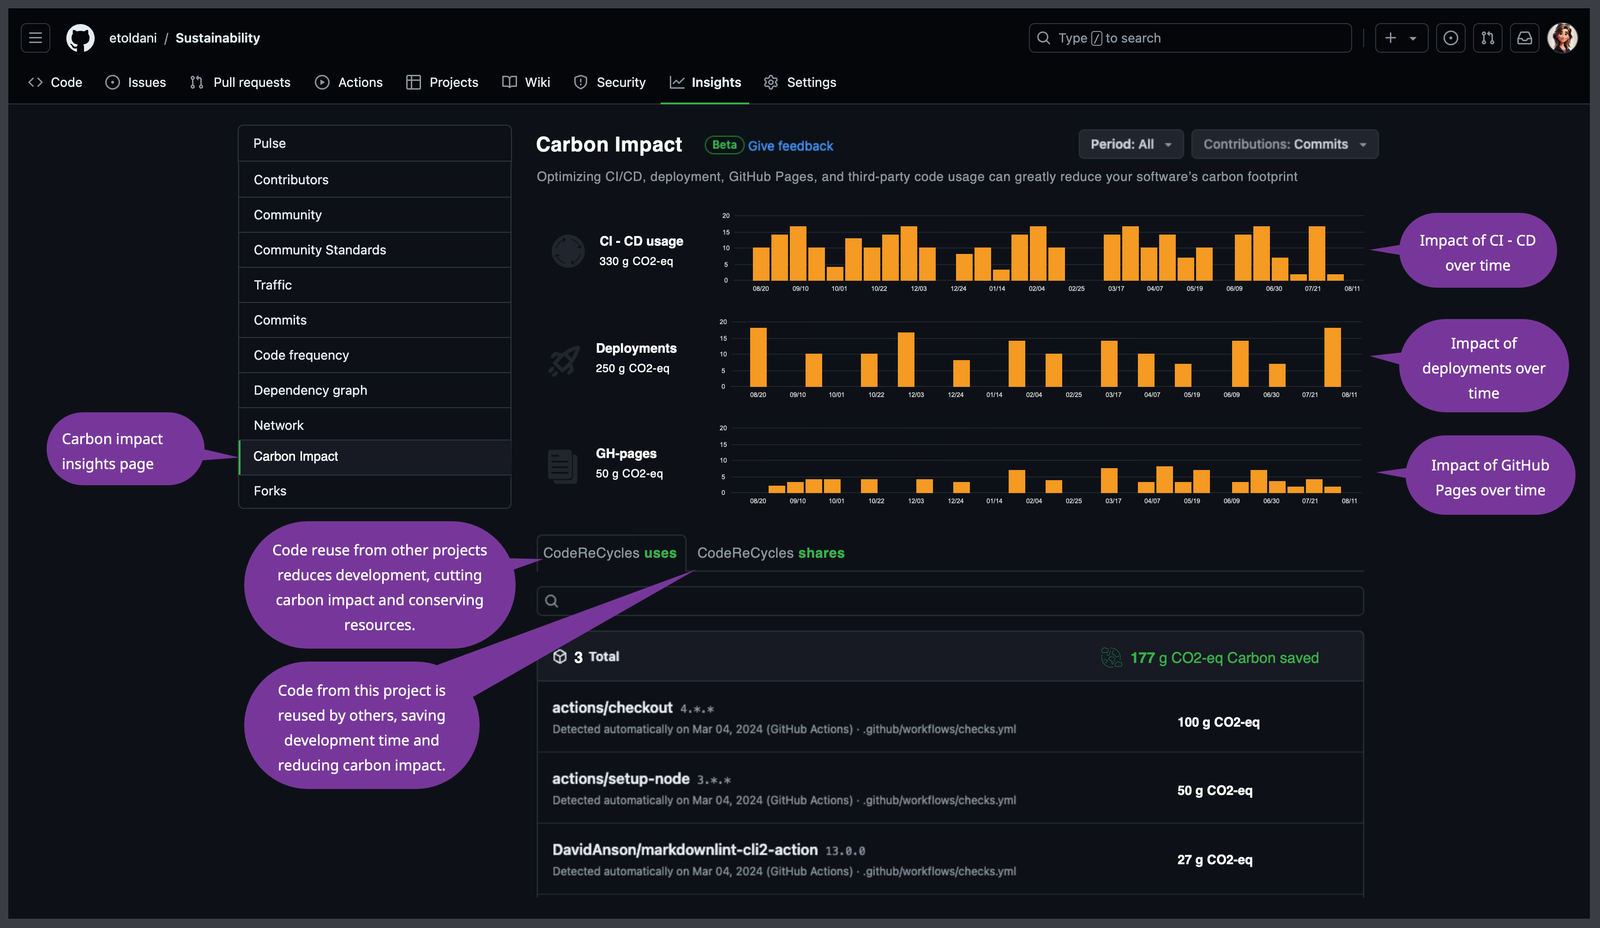Switch to the CodeReCycles shares tab
The width and height of the screenshot is (1600, 928).
tap(770, 553)
